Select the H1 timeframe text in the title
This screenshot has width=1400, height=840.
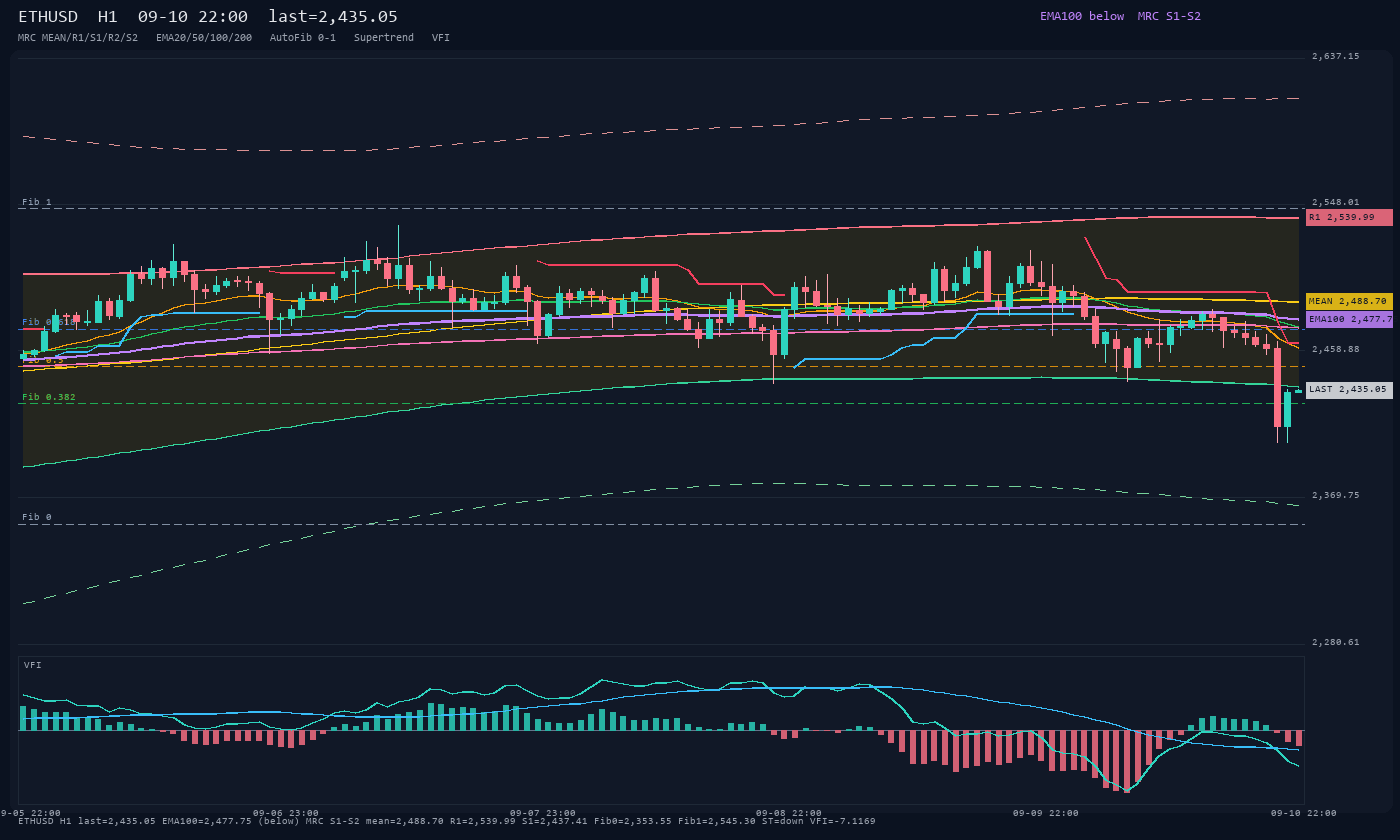point(108,17)
